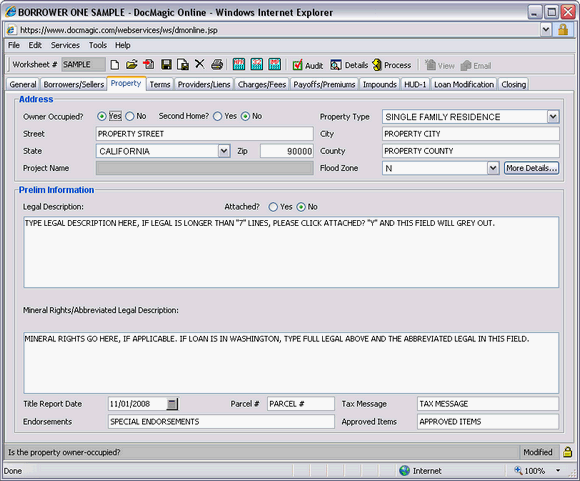Image resolution: width=580 pixels, height=481 pixels.
Task: Open the File menu
Action: (14, 45)
